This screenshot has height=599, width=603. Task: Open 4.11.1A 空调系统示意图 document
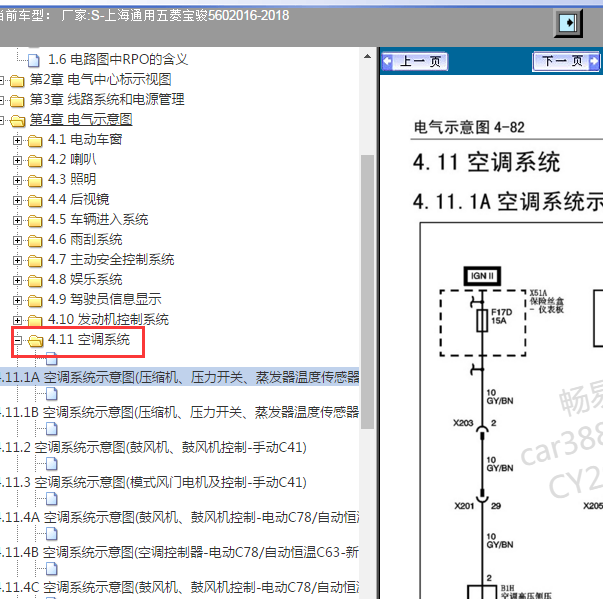pyautogui.click(x=180, y=377)
